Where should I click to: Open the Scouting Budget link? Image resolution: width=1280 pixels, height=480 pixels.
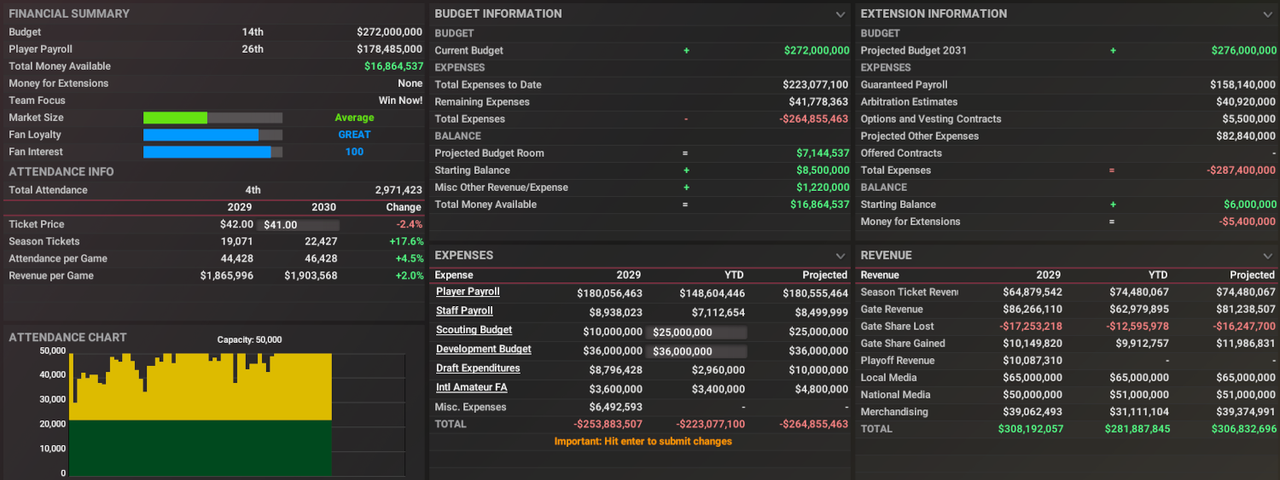click(473, 330)
